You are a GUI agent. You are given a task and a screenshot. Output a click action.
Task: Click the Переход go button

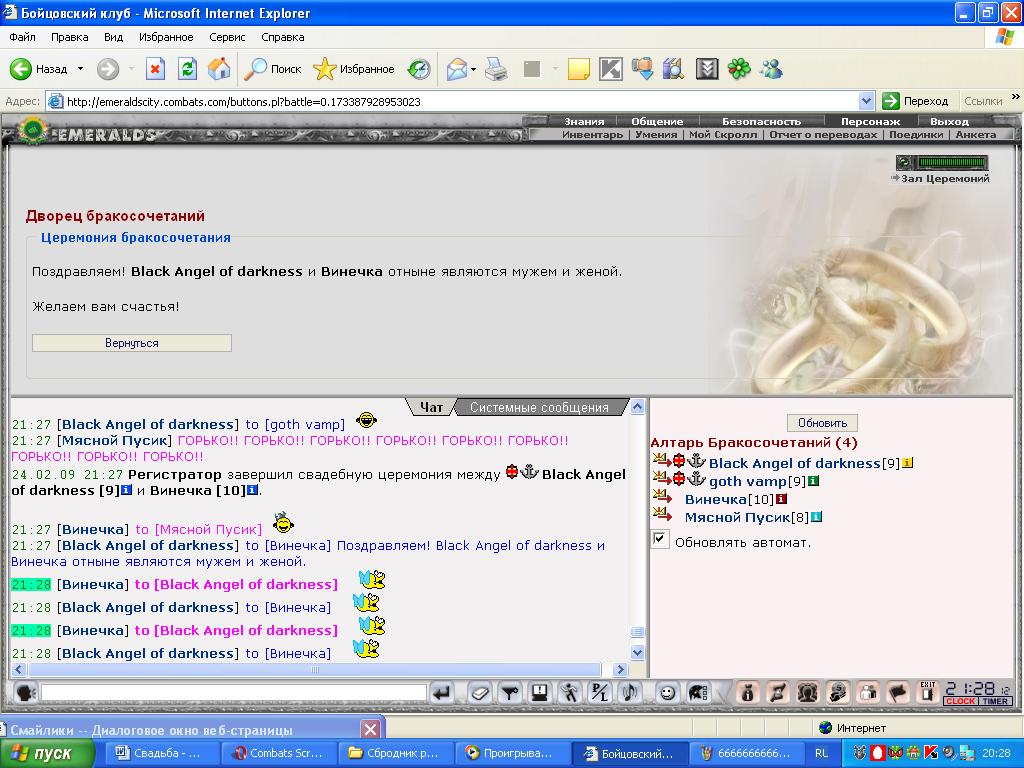point(915,101)
